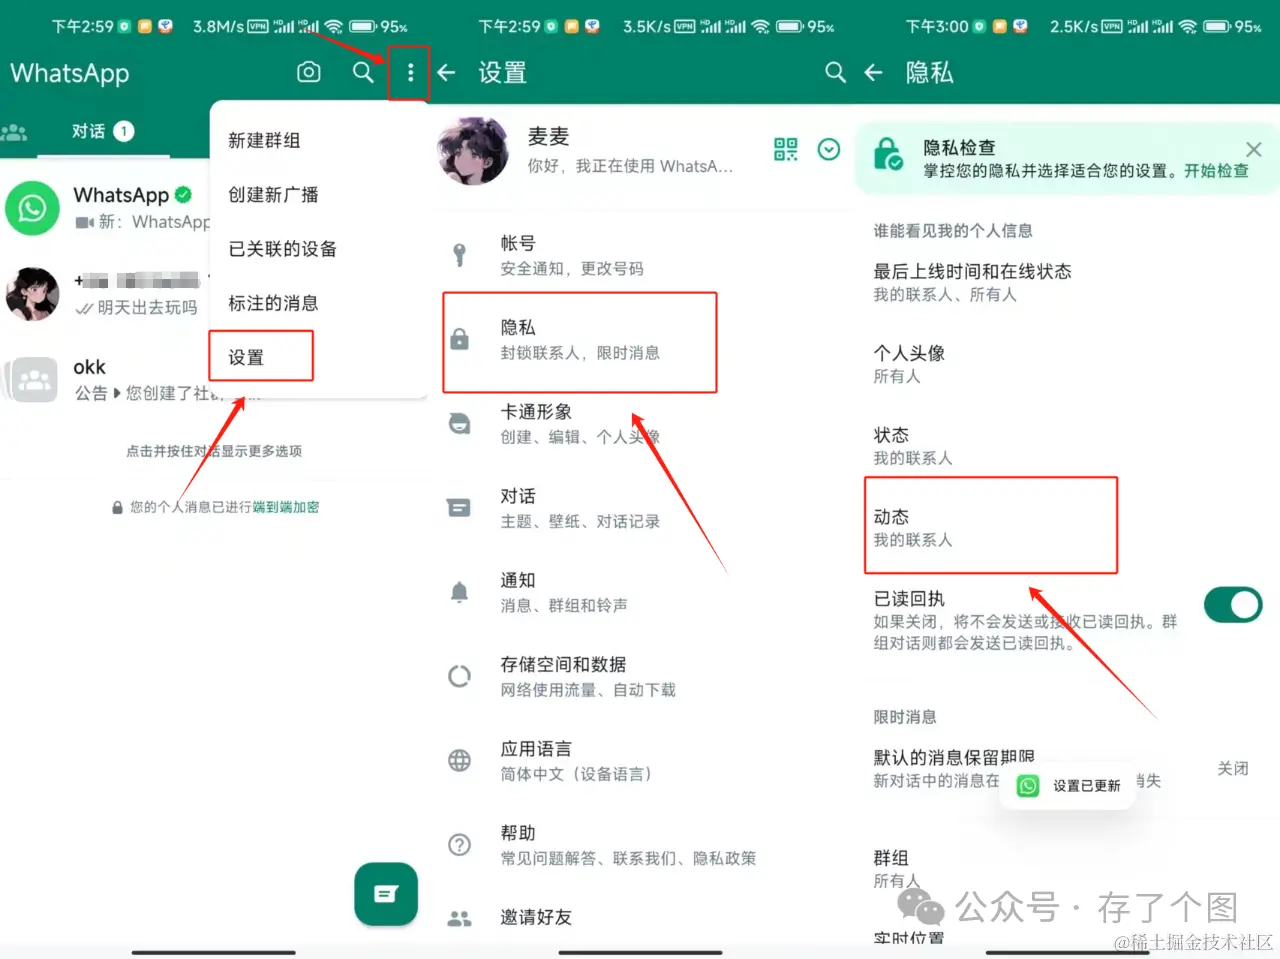This screenshot has height=959, width=1280.
Task: Tap the chat icon for 对话
Action: tap(459, 508)
